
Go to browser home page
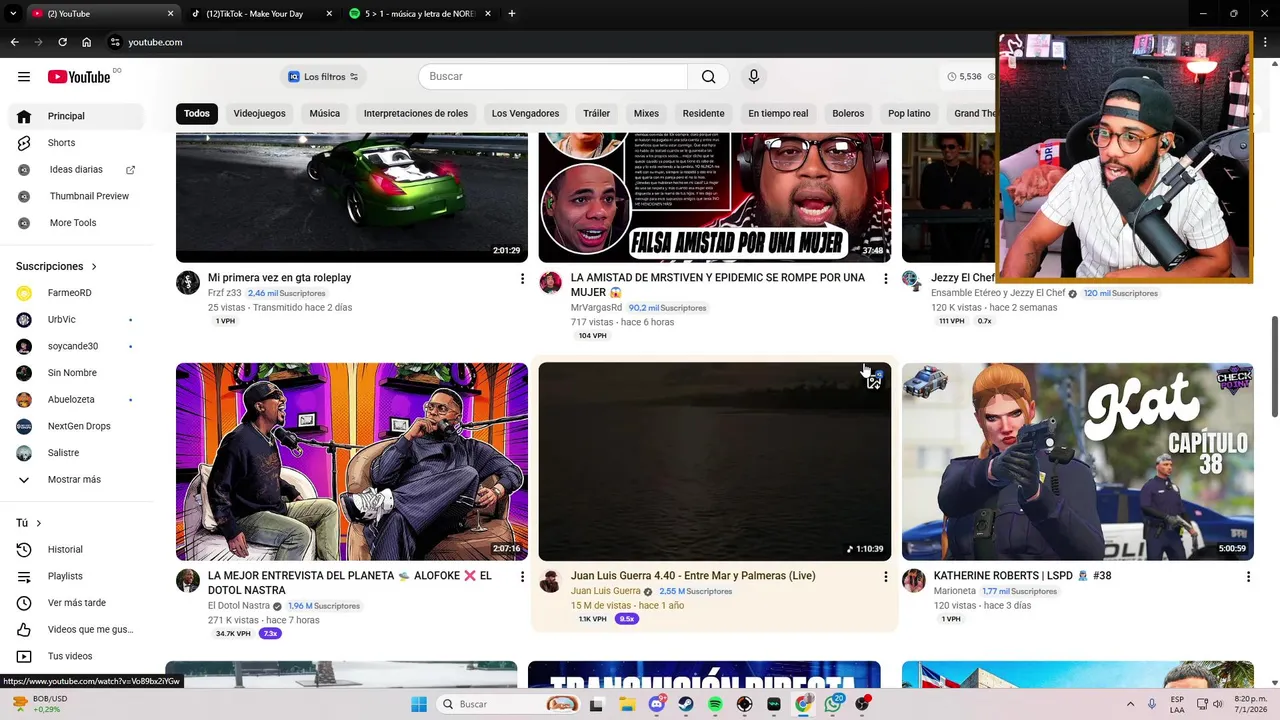coord(87,42)
